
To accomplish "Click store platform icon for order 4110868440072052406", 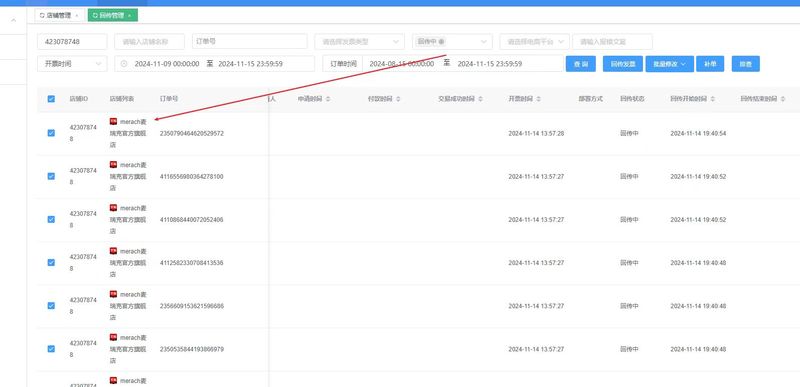I will tap(113, 208).
